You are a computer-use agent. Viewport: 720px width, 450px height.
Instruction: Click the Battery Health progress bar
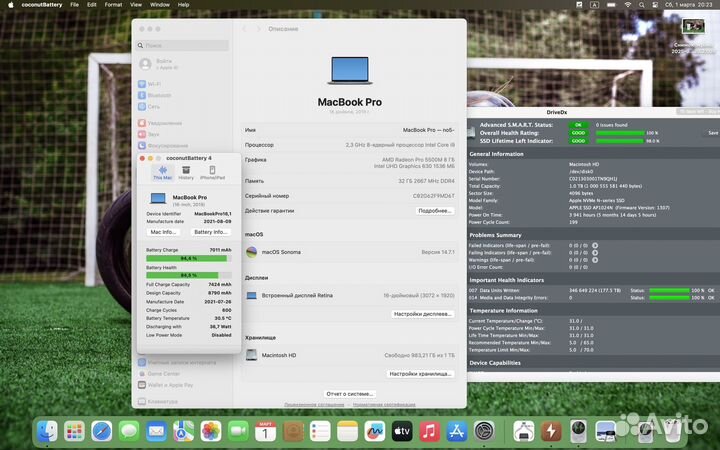tap(189, 276)
